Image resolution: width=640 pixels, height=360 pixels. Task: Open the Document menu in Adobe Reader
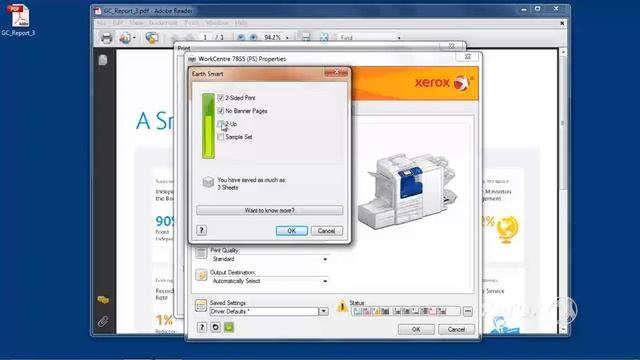click(163, 23)
